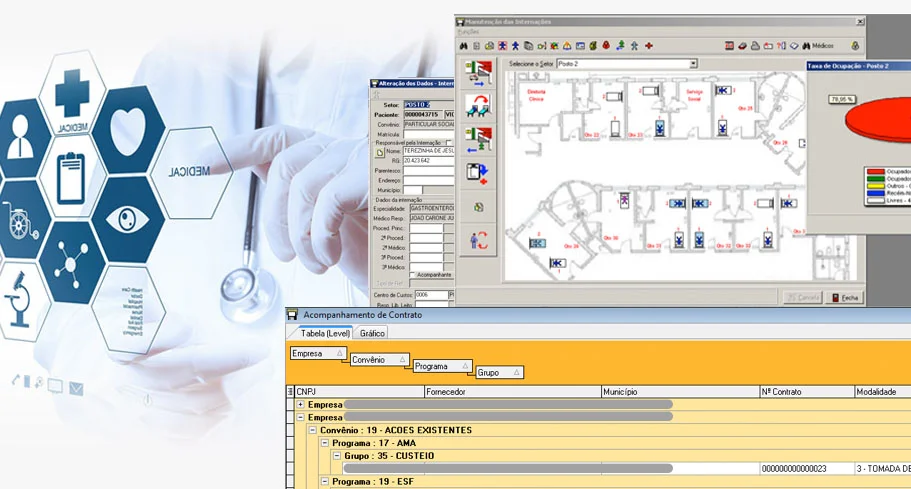The height and width of the screenshot is (489, 911).
Task: Click the binoculars search icon in Internações toolbar
Action: (x=463, y=46)
